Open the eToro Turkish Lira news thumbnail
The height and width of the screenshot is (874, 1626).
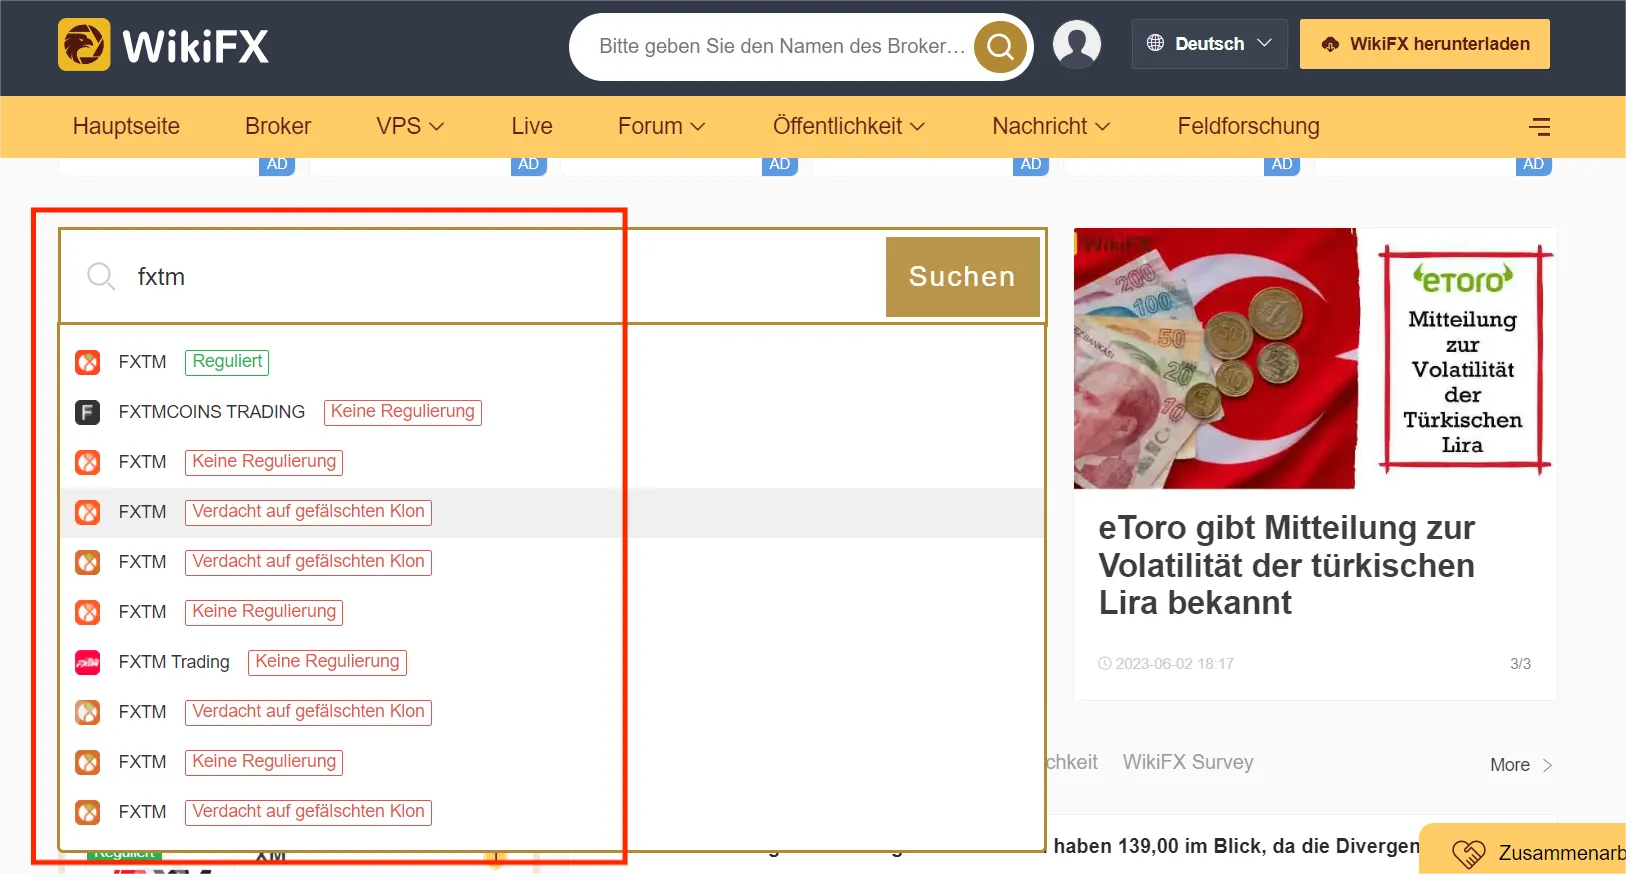(x=1315, y=359)
